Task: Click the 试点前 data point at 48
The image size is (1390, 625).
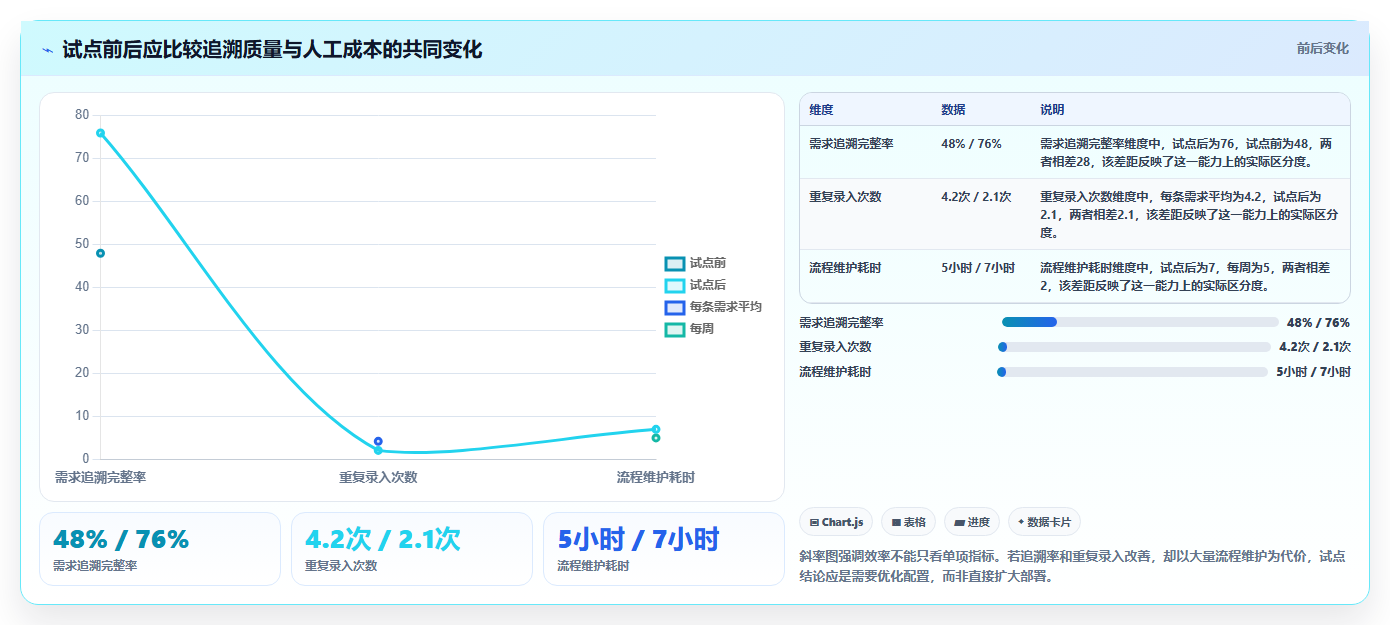Action: pyautogui.click(x=100, y=253)
